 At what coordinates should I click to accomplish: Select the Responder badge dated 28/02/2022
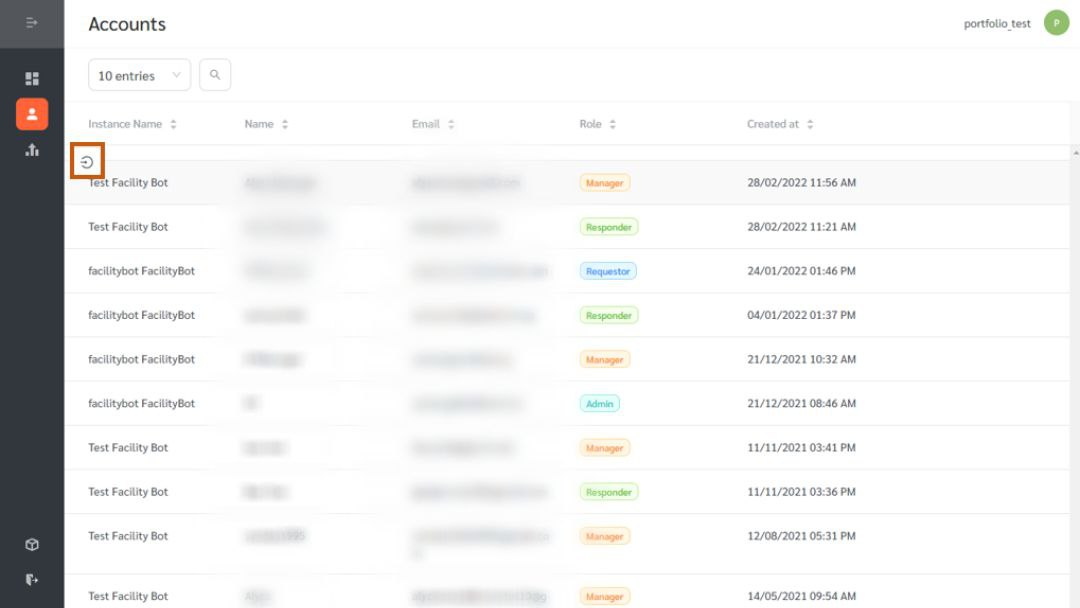point(608,226)
